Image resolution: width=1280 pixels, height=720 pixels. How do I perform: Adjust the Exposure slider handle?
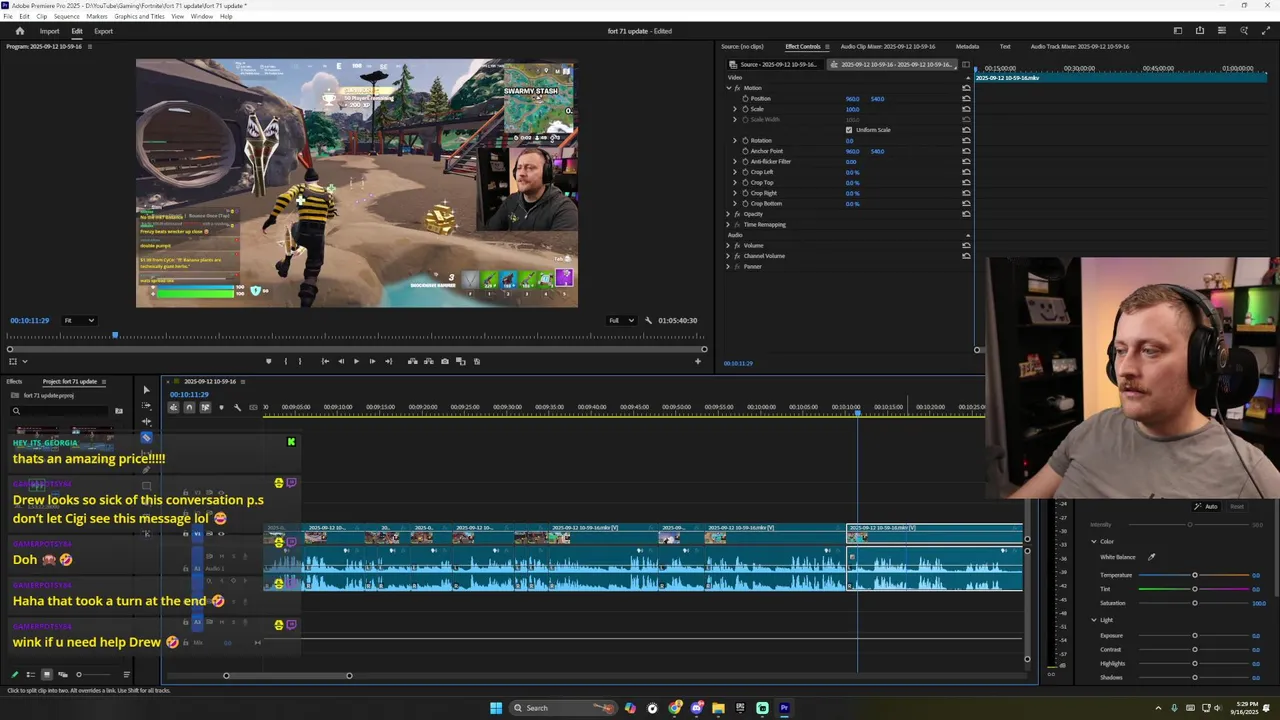[1194, 636]
